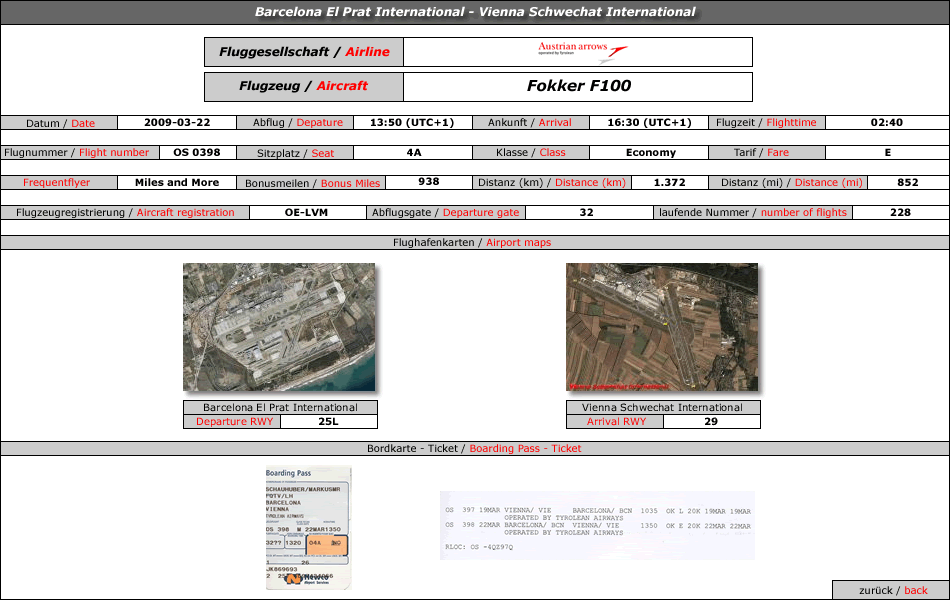Viewport: 950px width, 600px height.
Task: Click the Ankunft / Arrival label
Action: click(530, 122)
